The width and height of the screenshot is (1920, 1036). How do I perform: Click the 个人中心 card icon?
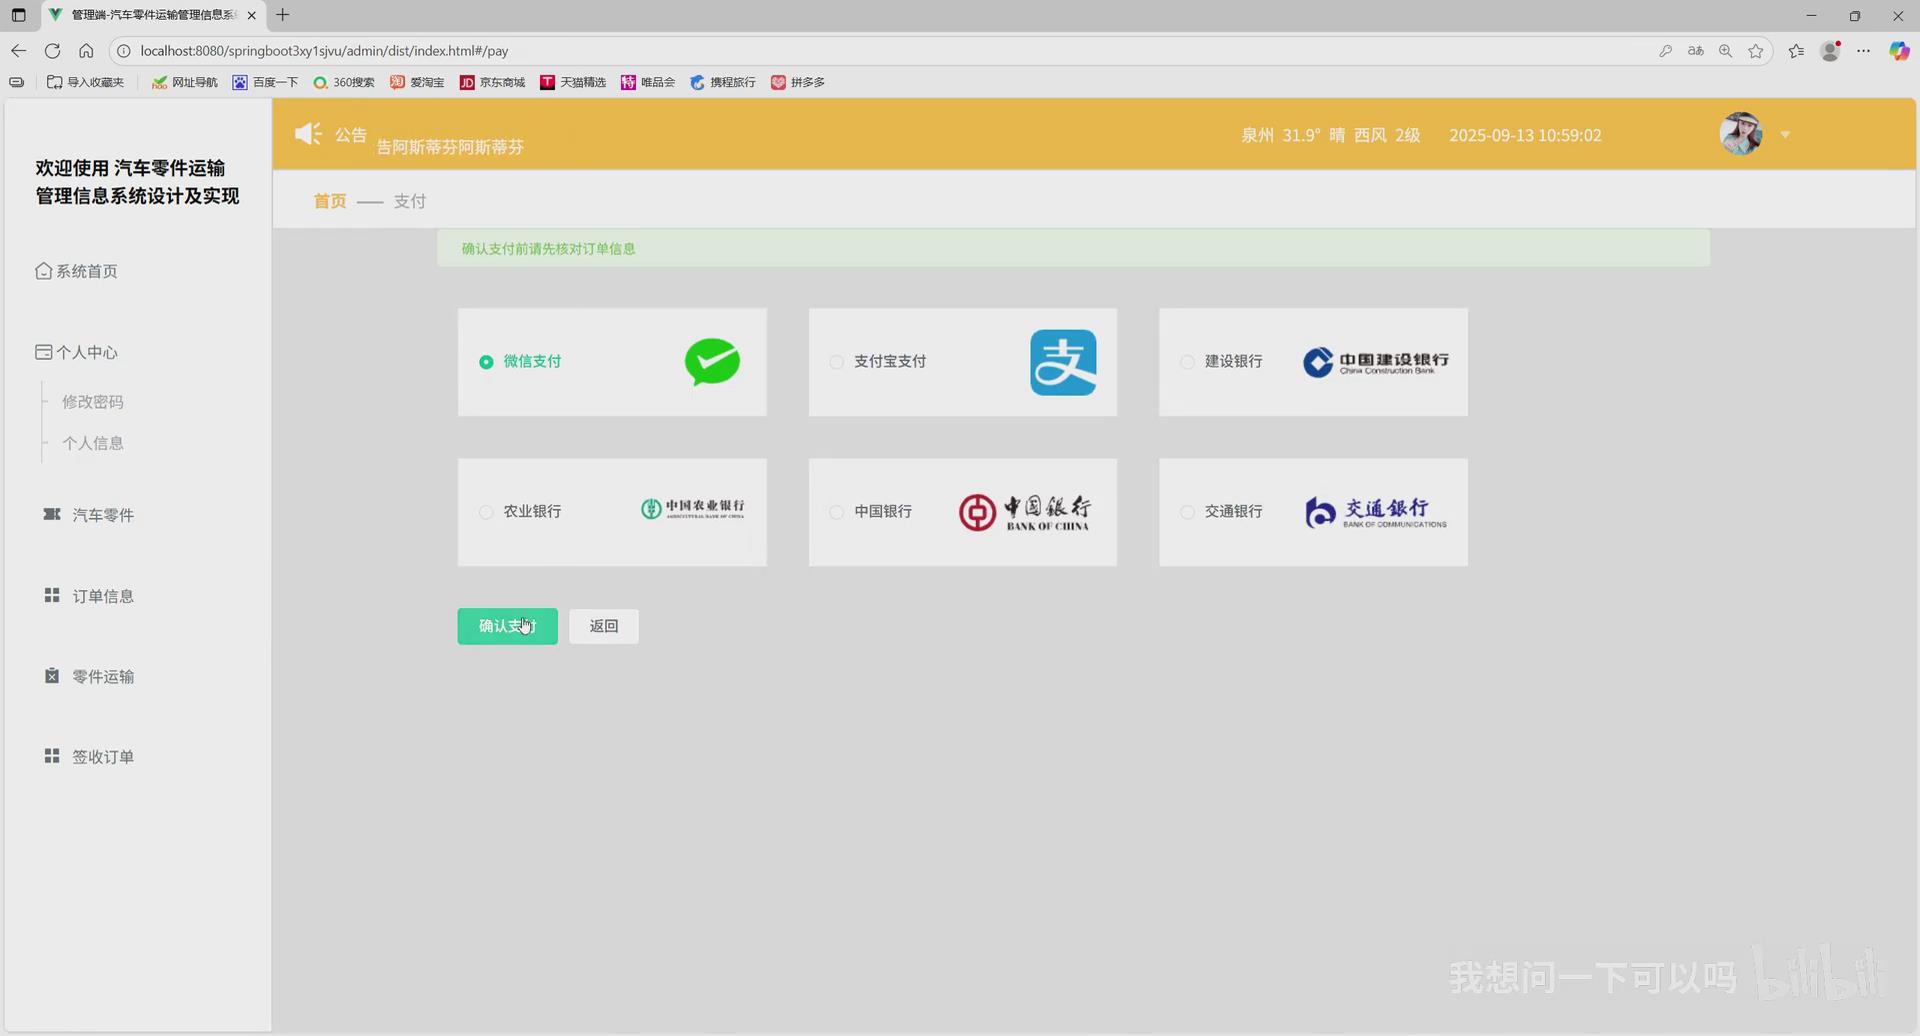coord(43,352)
